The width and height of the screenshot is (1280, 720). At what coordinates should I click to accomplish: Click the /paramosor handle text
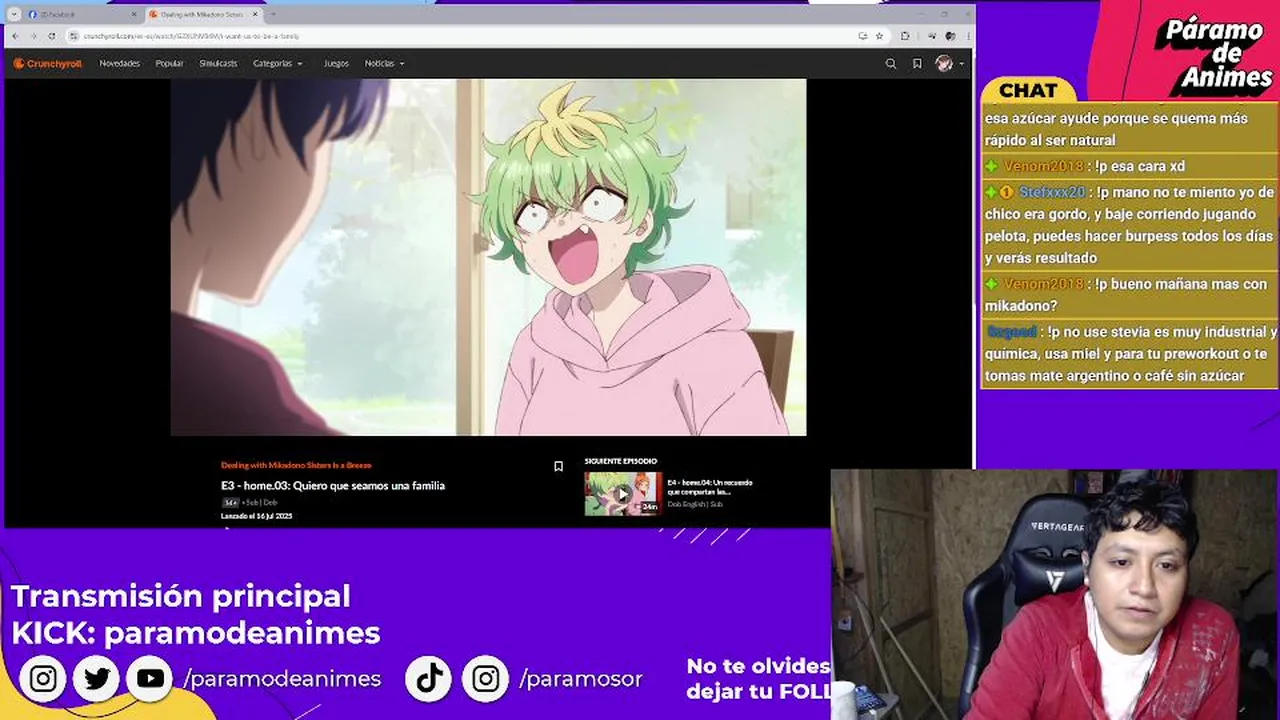click(x=580, y=679)
